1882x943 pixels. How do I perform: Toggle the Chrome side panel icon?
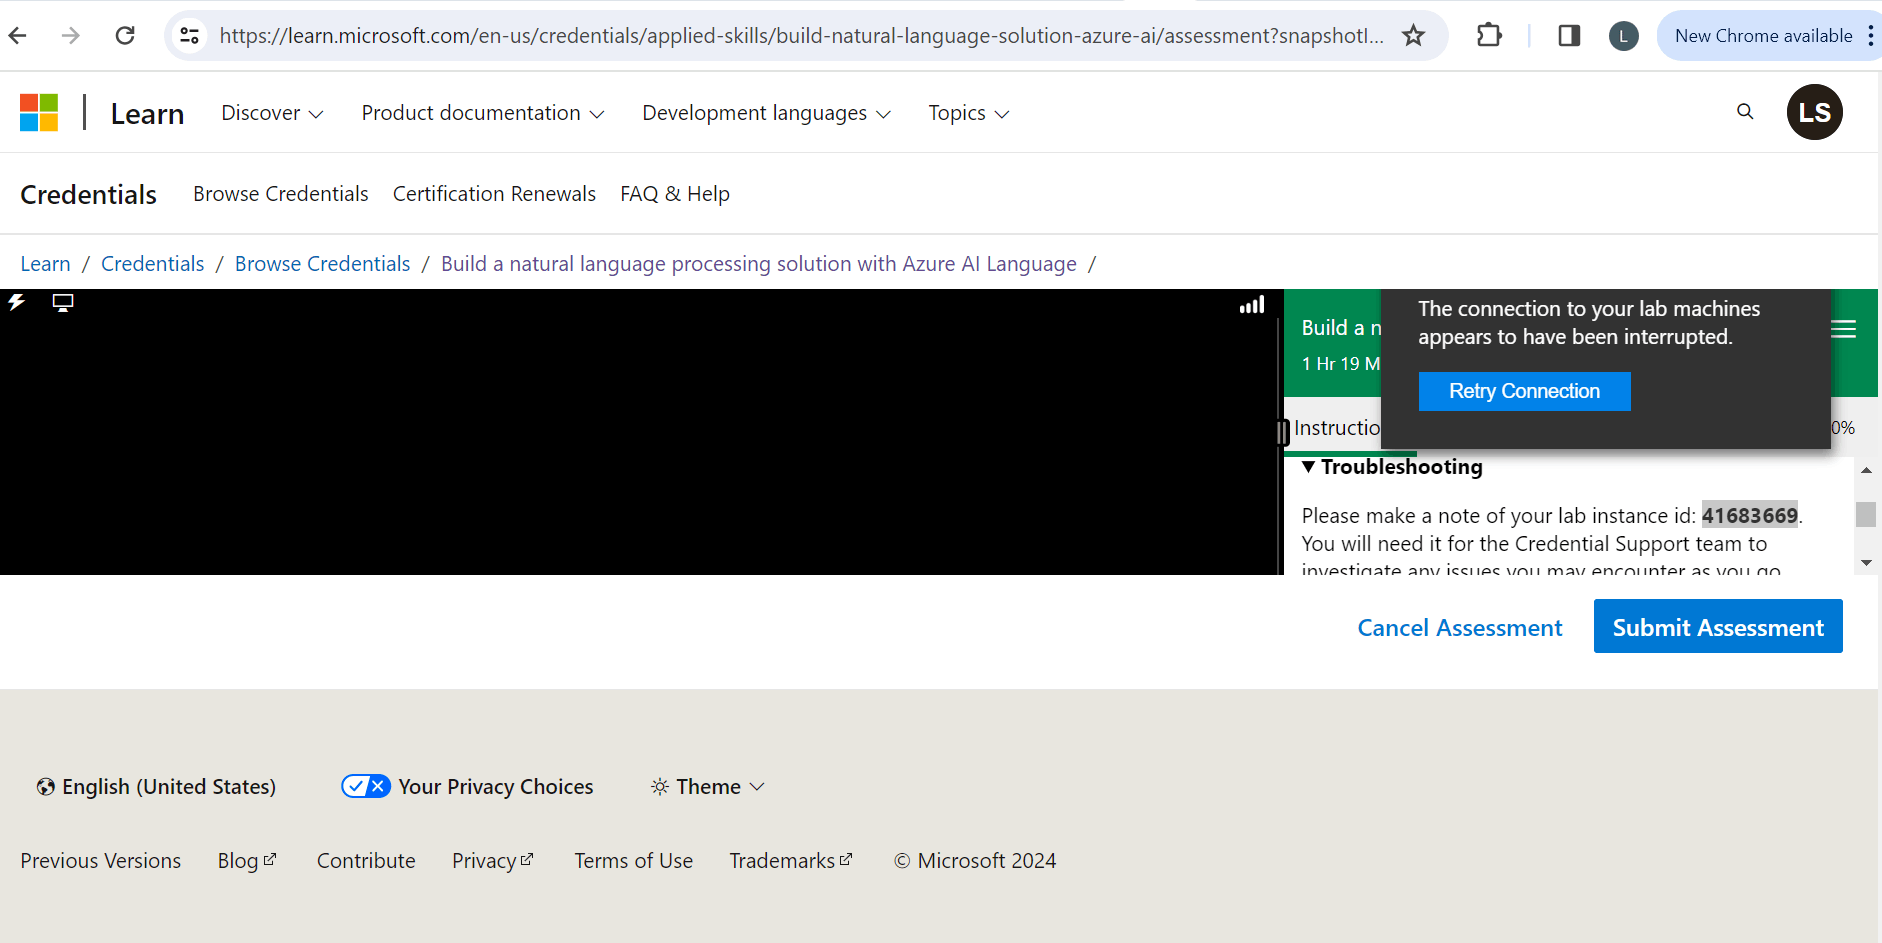1569,36
